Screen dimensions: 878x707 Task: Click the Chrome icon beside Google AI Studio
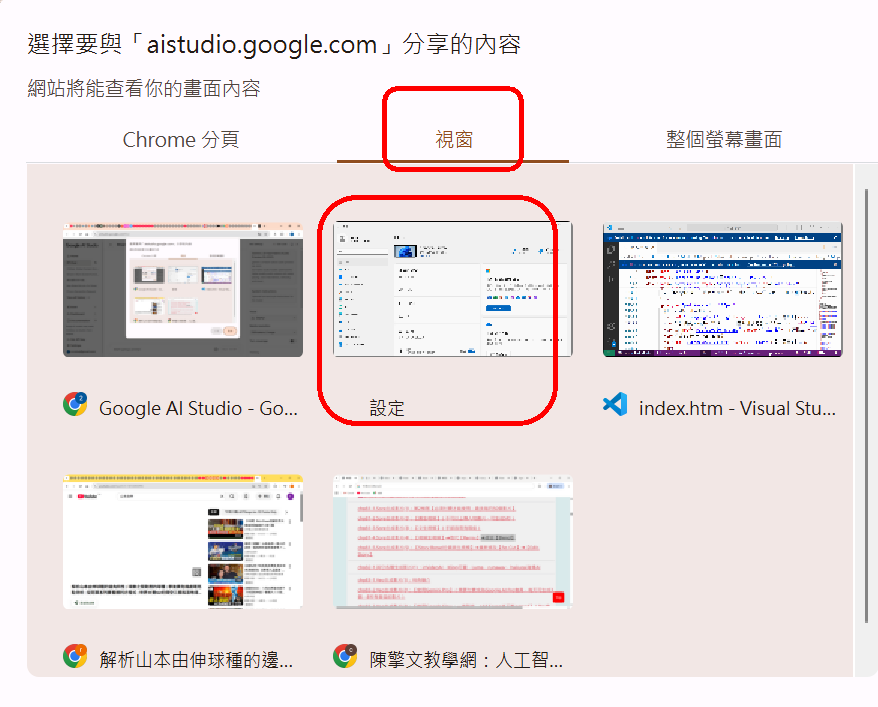(x=75, y=405)
